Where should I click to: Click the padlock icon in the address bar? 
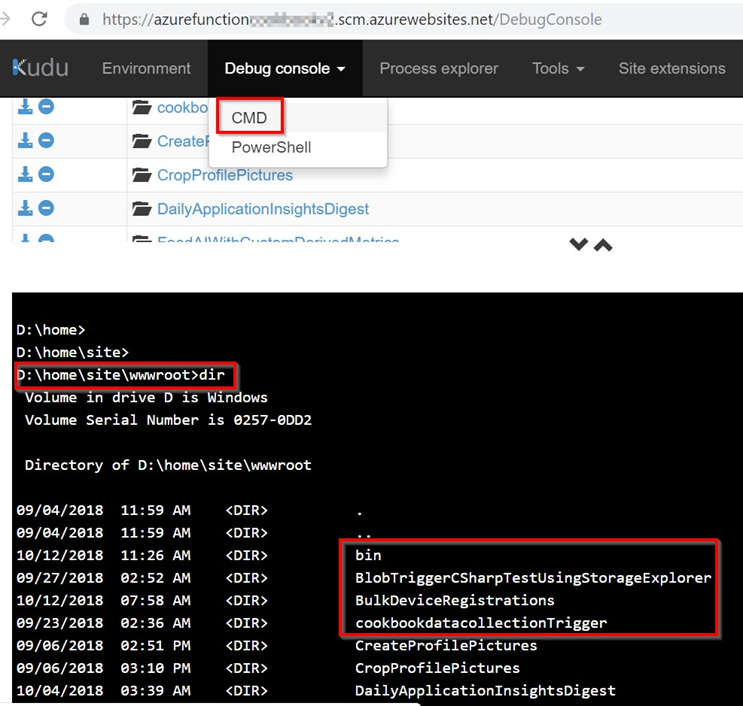click(83, 19)
